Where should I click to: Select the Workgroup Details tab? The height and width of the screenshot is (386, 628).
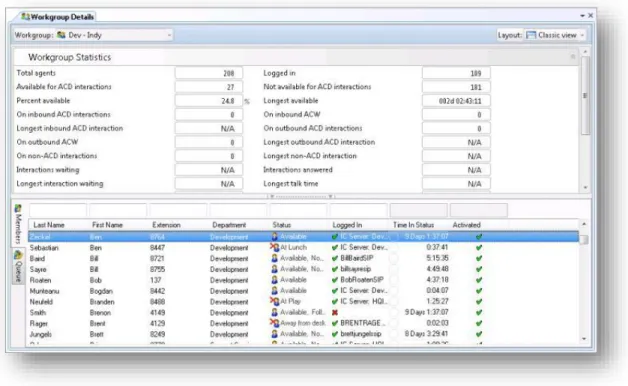pyautogui.click(x=58, y=17)
